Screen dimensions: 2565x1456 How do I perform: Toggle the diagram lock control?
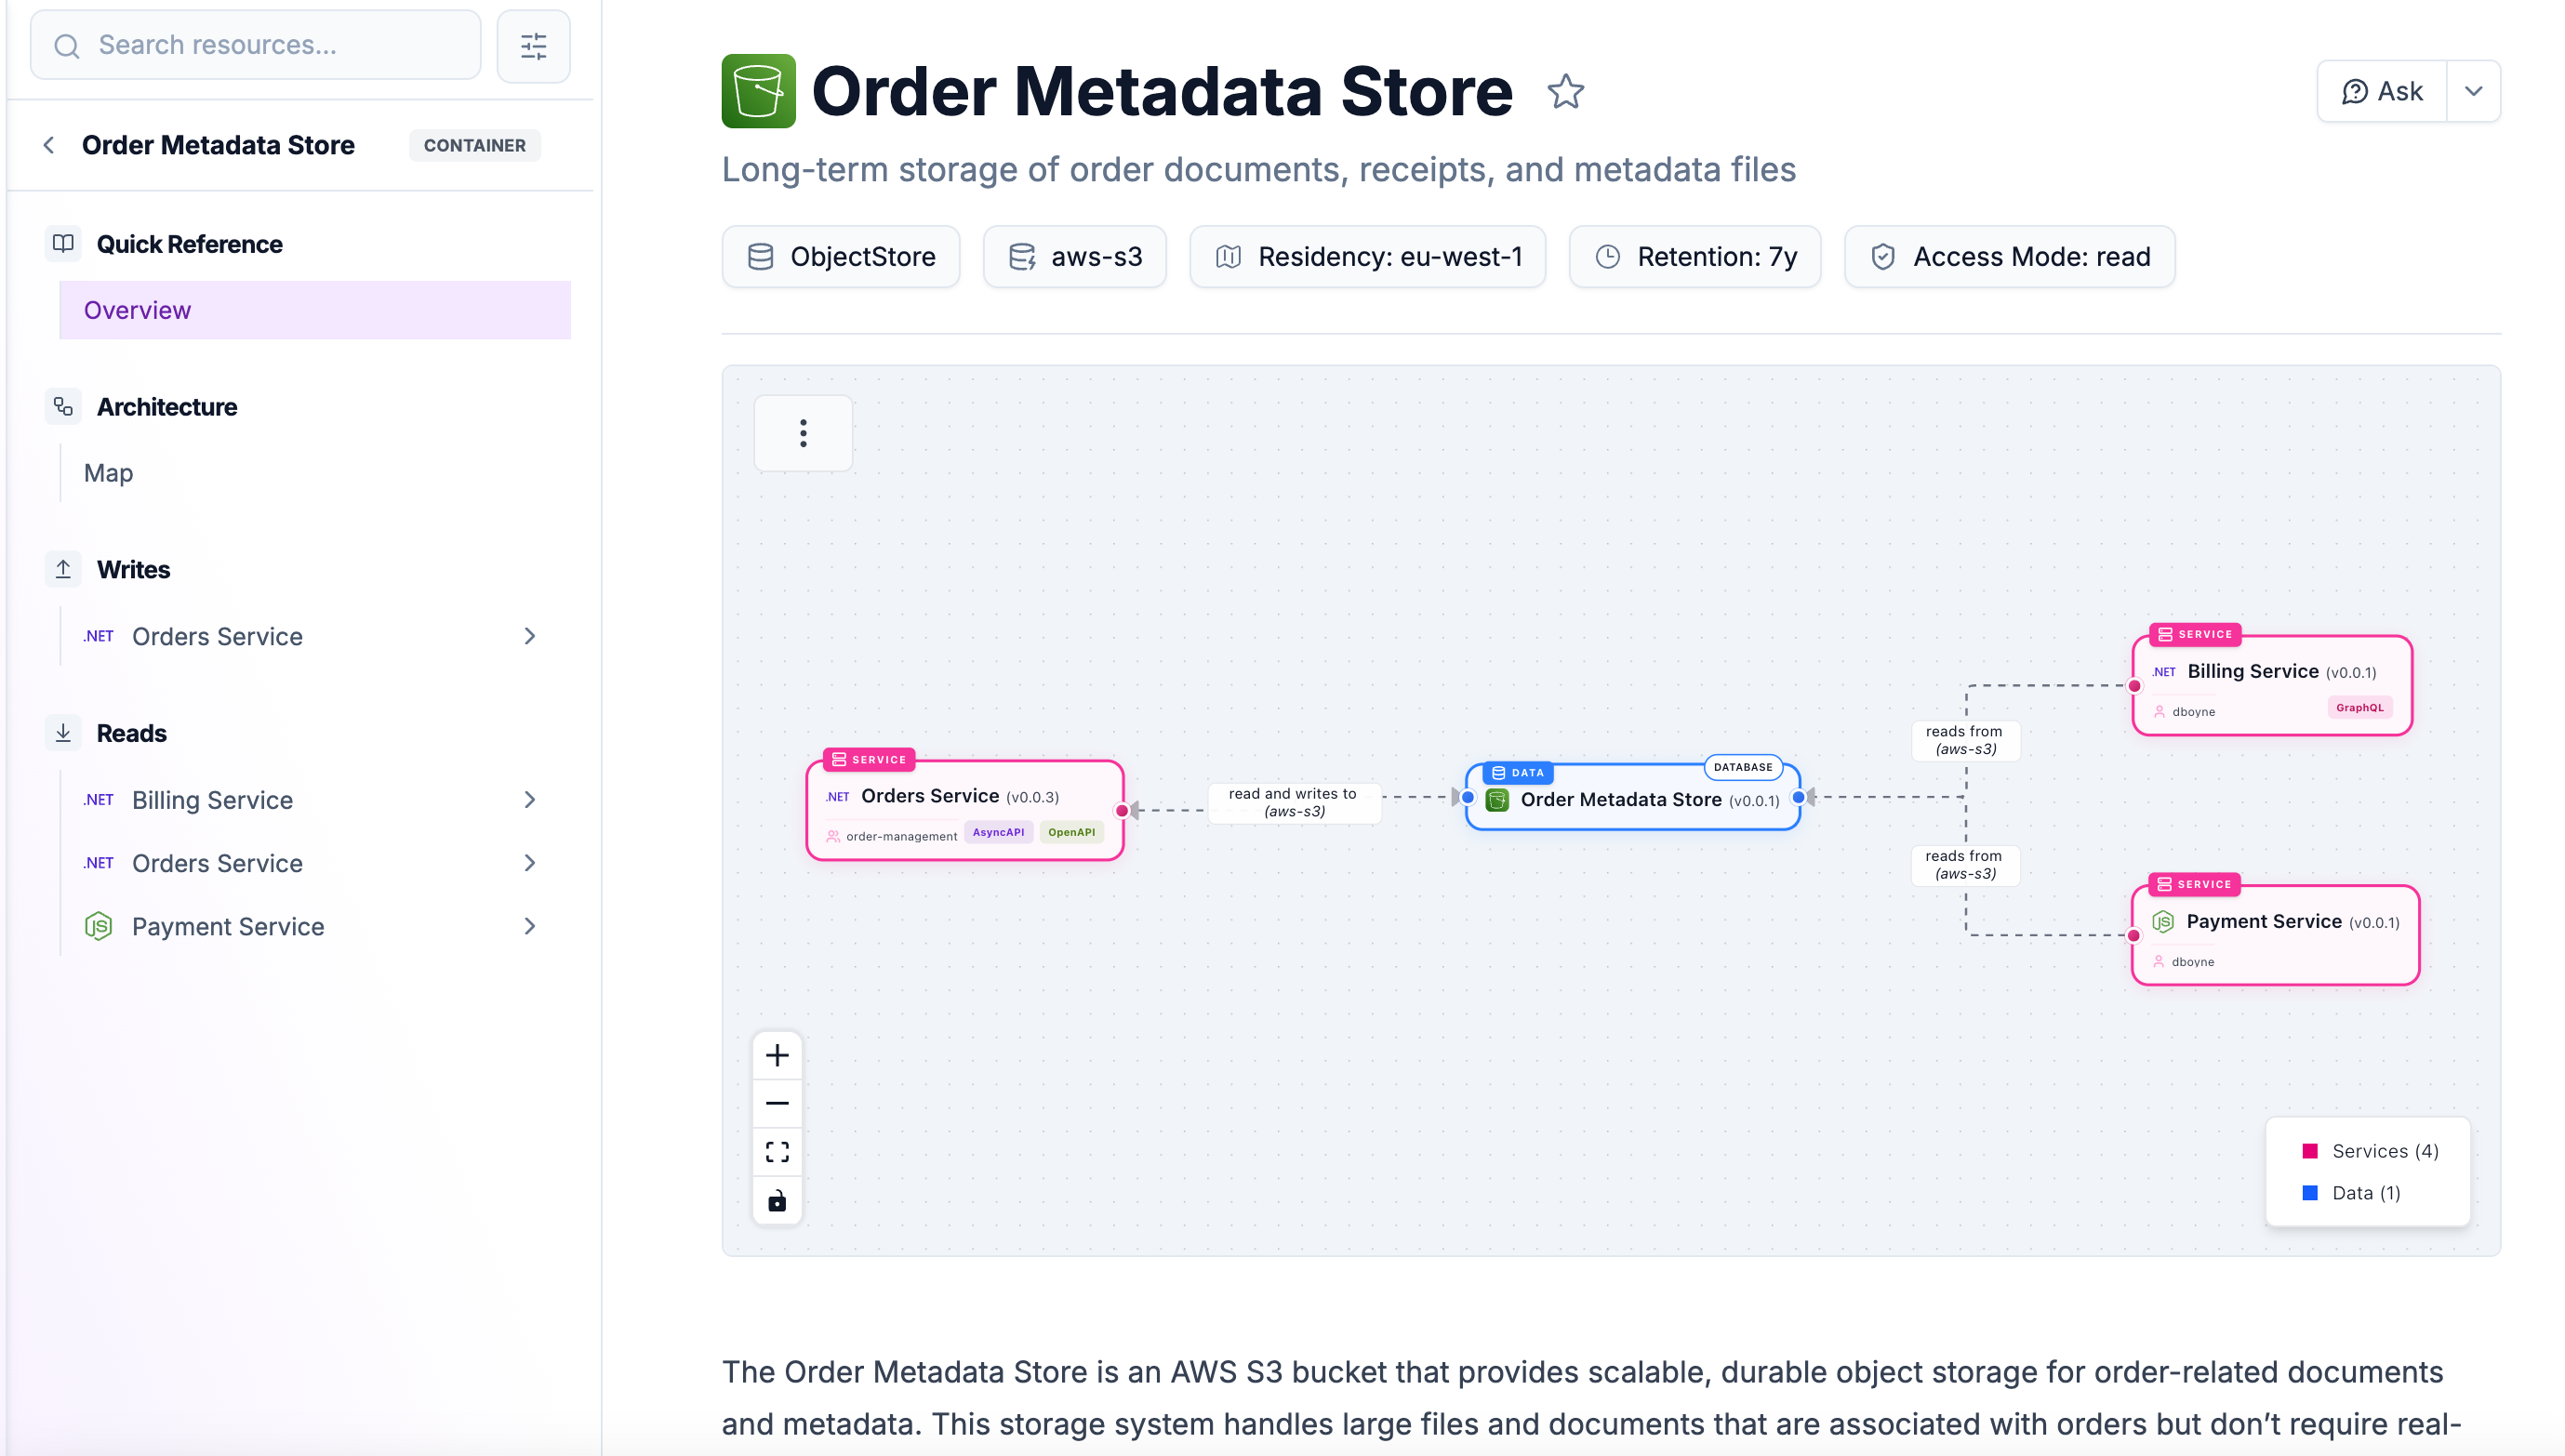coord(777,1201)
